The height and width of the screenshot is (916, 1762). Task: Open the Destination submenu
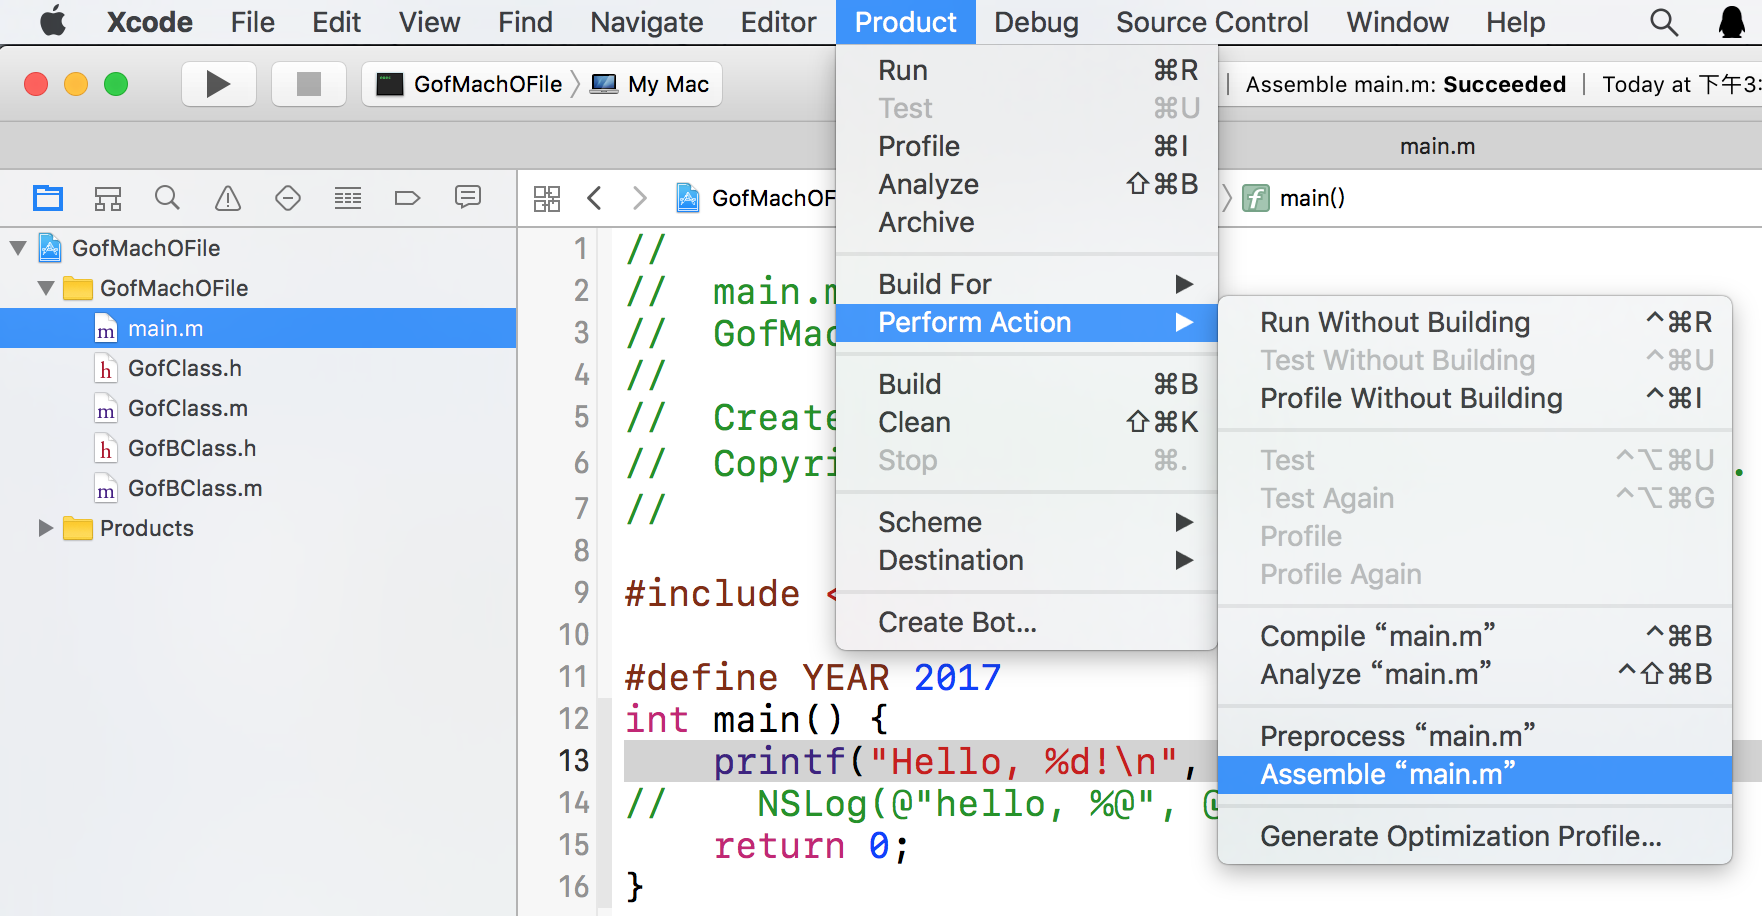click(x=1026, y=560)
